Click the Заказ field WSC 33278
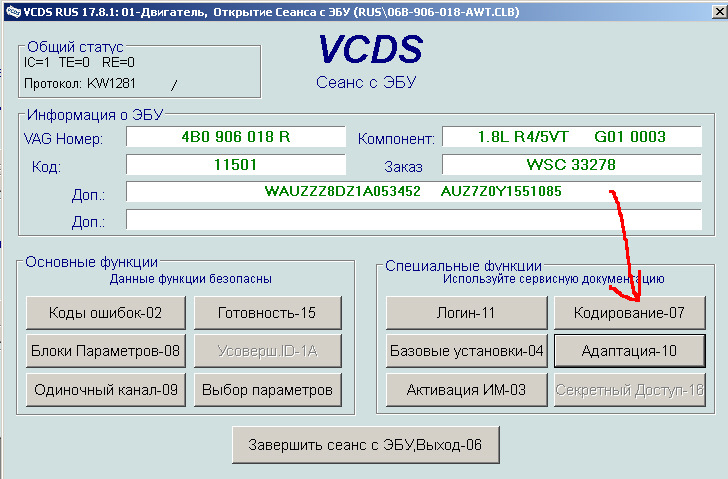 coord(572,165)
